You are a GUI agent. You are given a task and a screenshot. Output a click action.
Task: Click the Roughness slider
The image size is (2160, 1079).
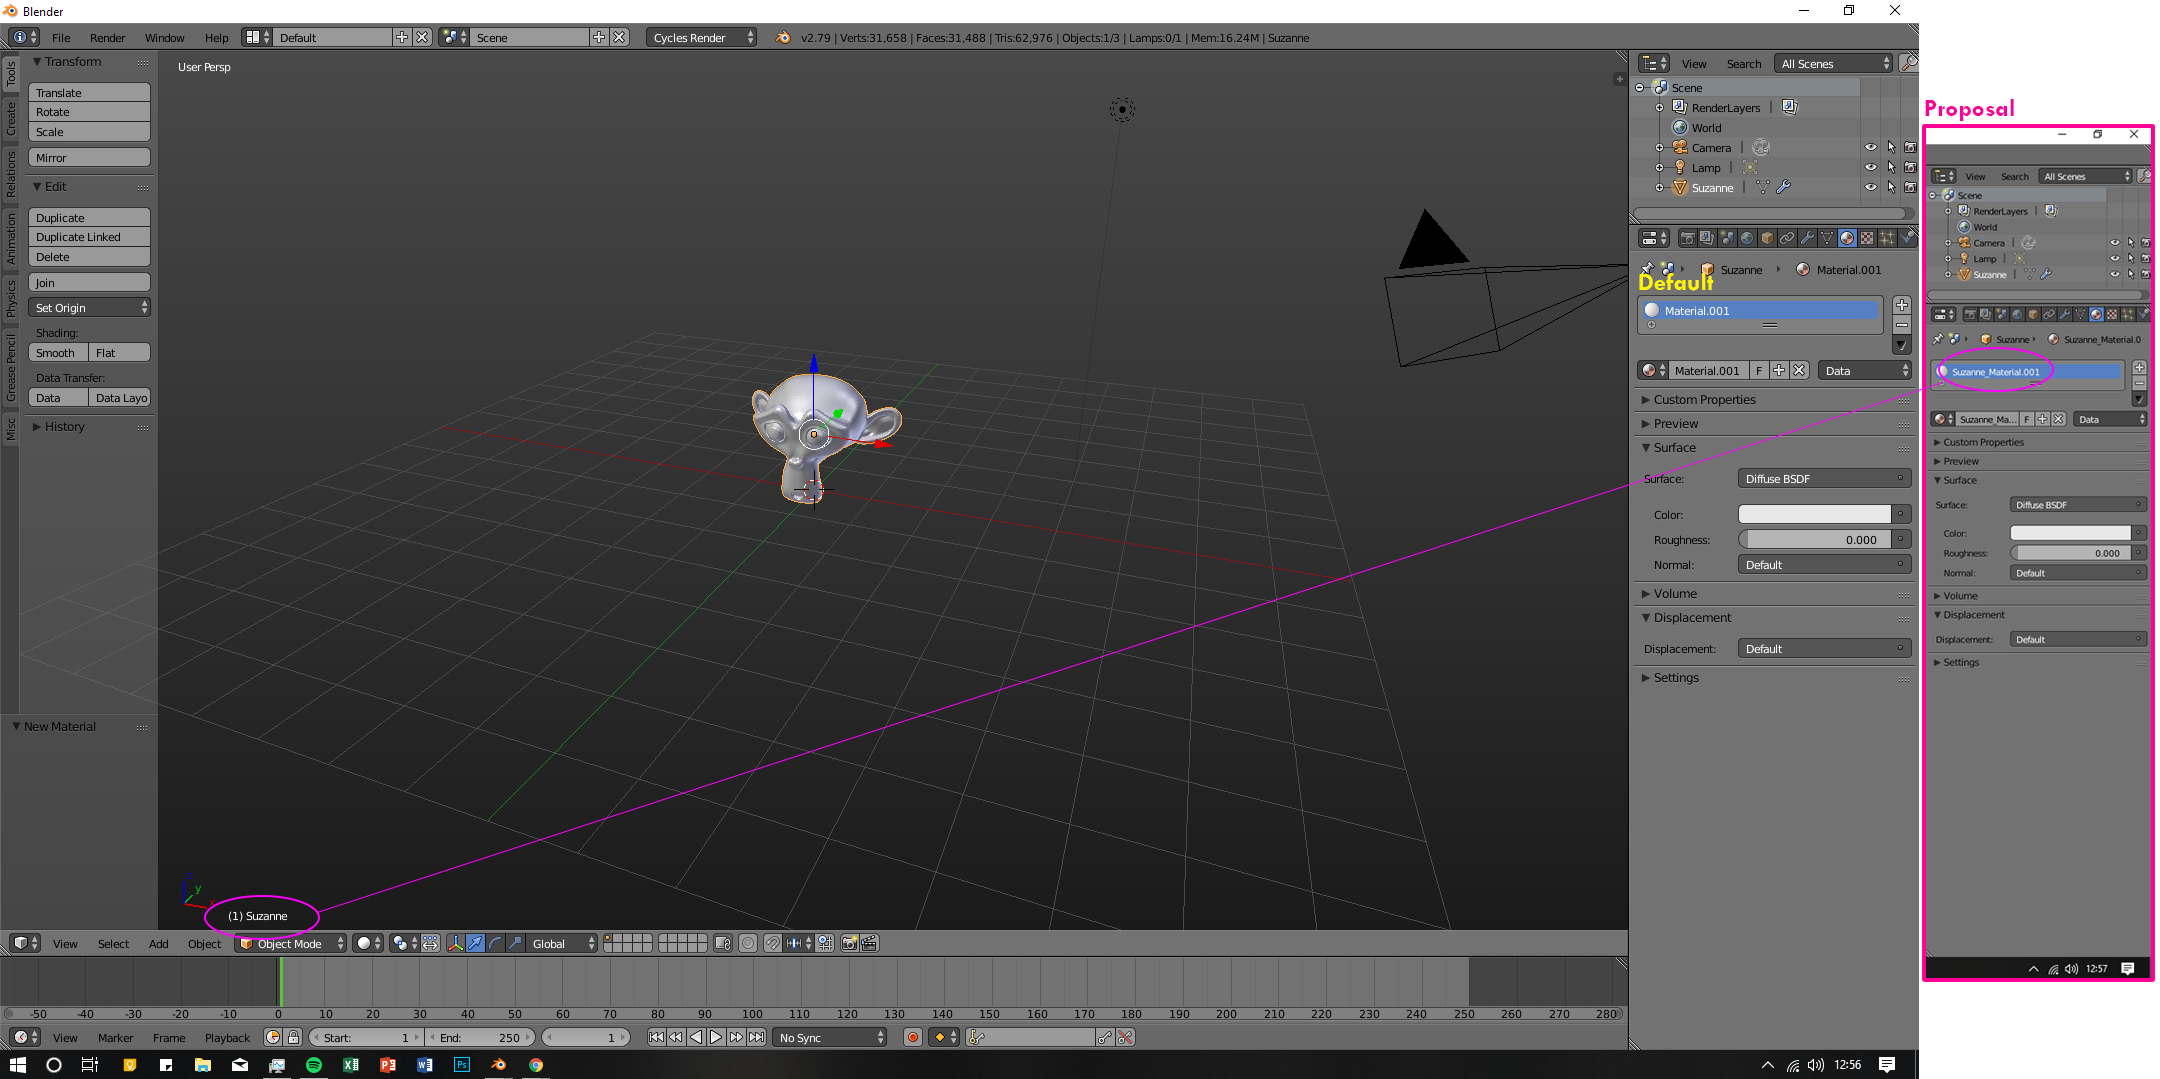[1815, 539]
